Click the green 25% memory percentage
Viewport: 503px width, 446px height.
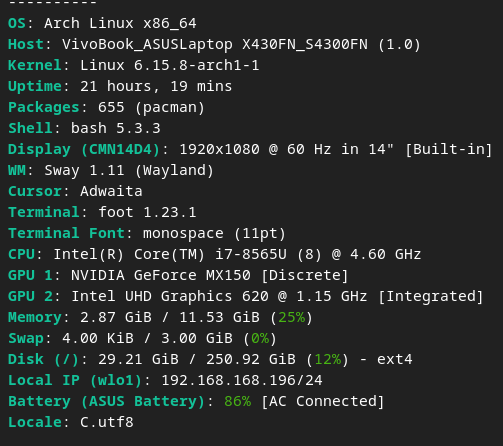(292, 318)
